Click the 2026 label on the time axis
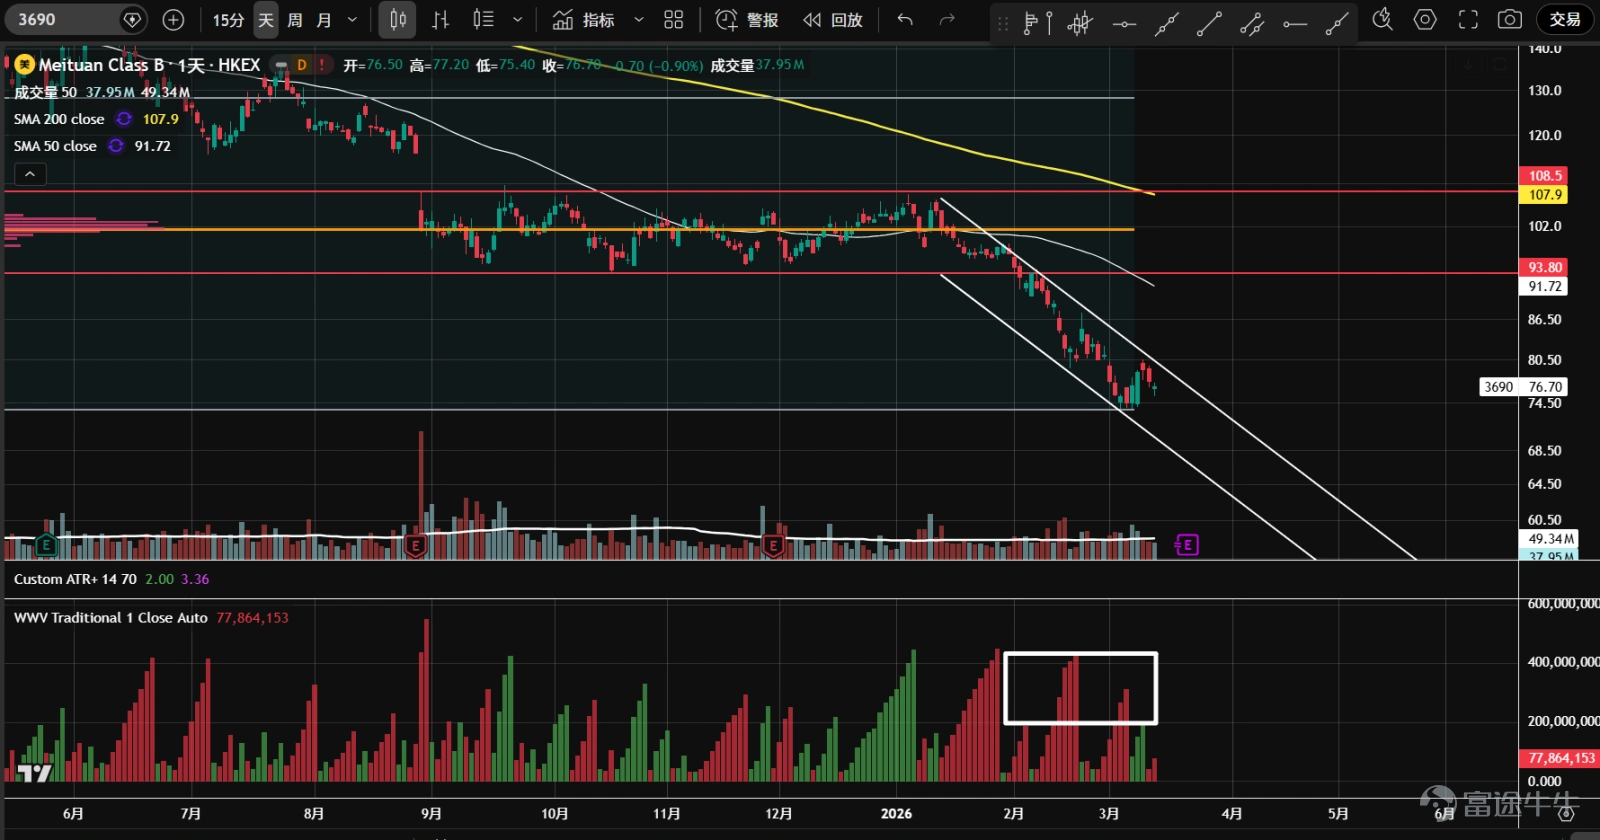The image size is (1600, 840). click(x=896, y=814)
